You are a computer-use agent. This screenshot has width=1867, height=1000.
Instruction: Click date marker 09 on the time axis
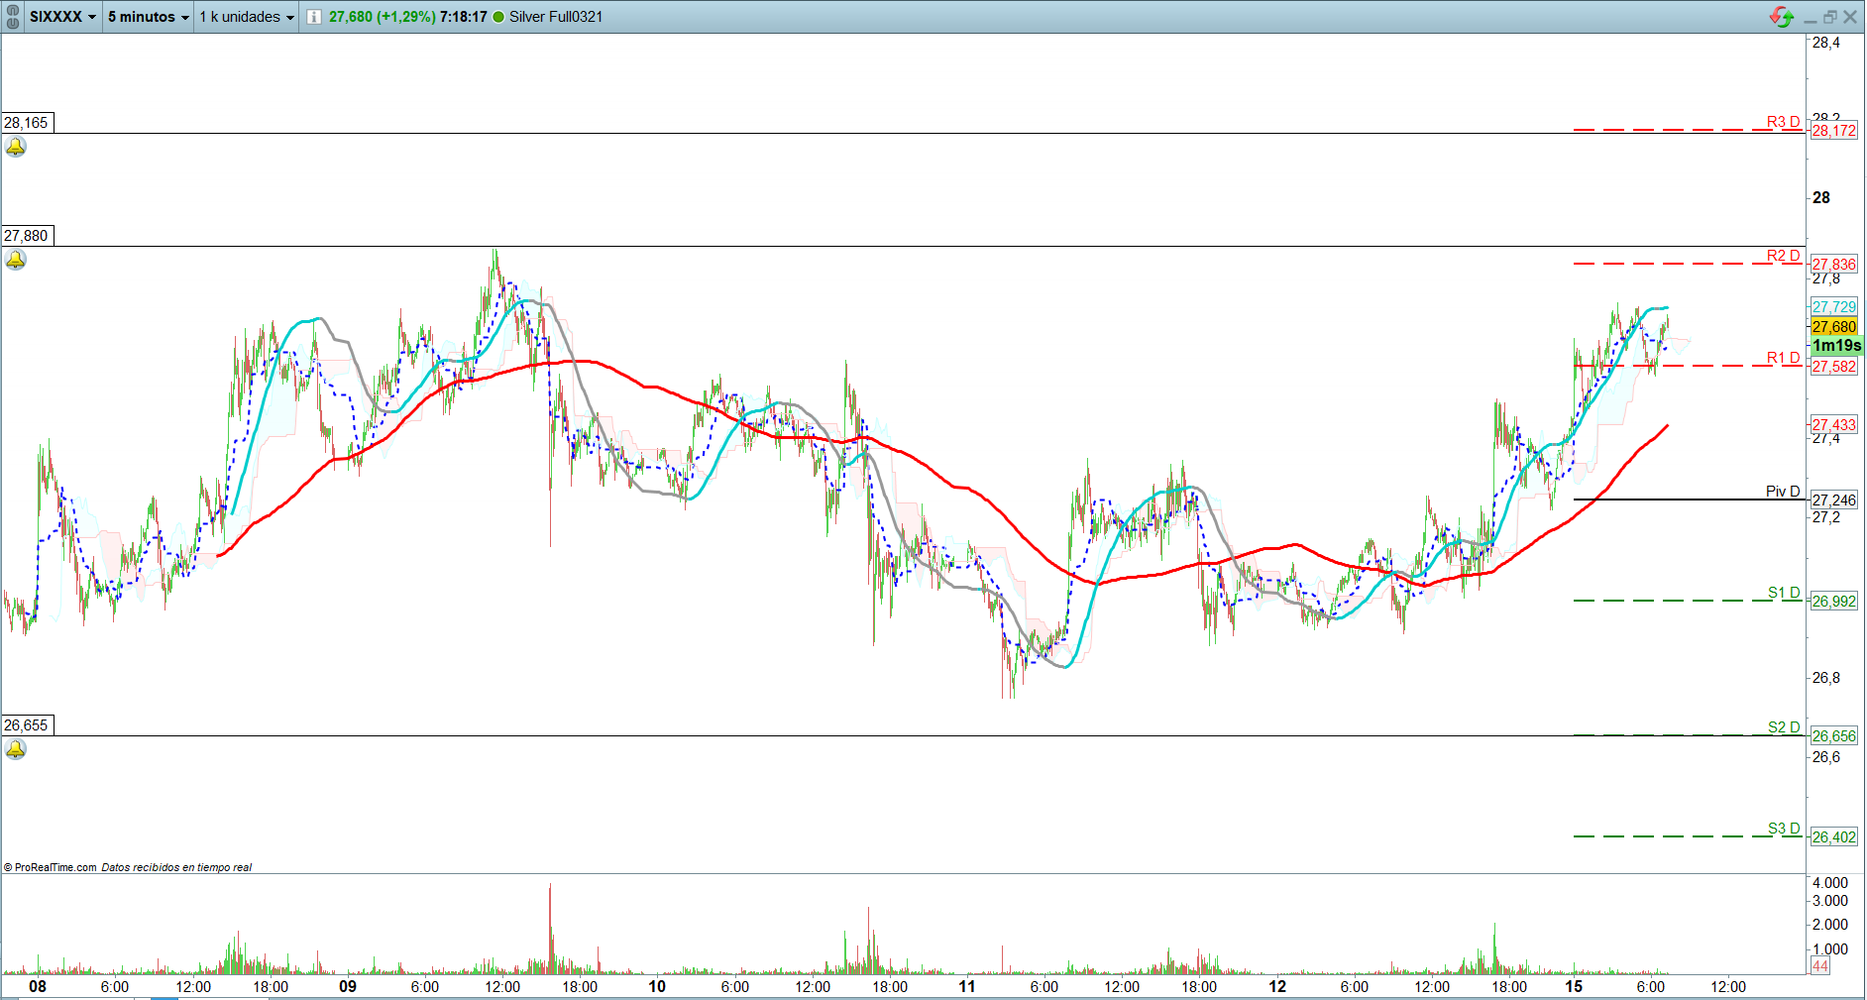pyautogui.click(x=347, y=987)
